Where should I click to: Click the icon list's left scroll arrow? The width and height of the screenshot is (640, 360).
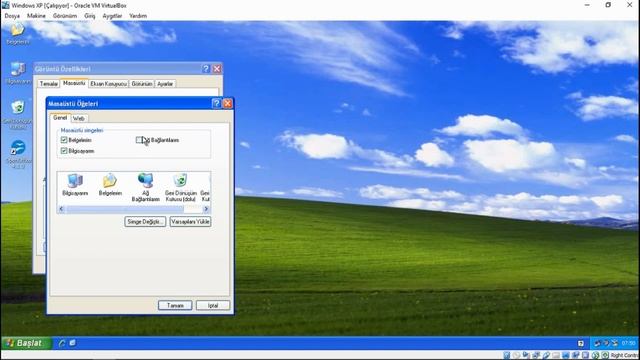click(61, 209)
